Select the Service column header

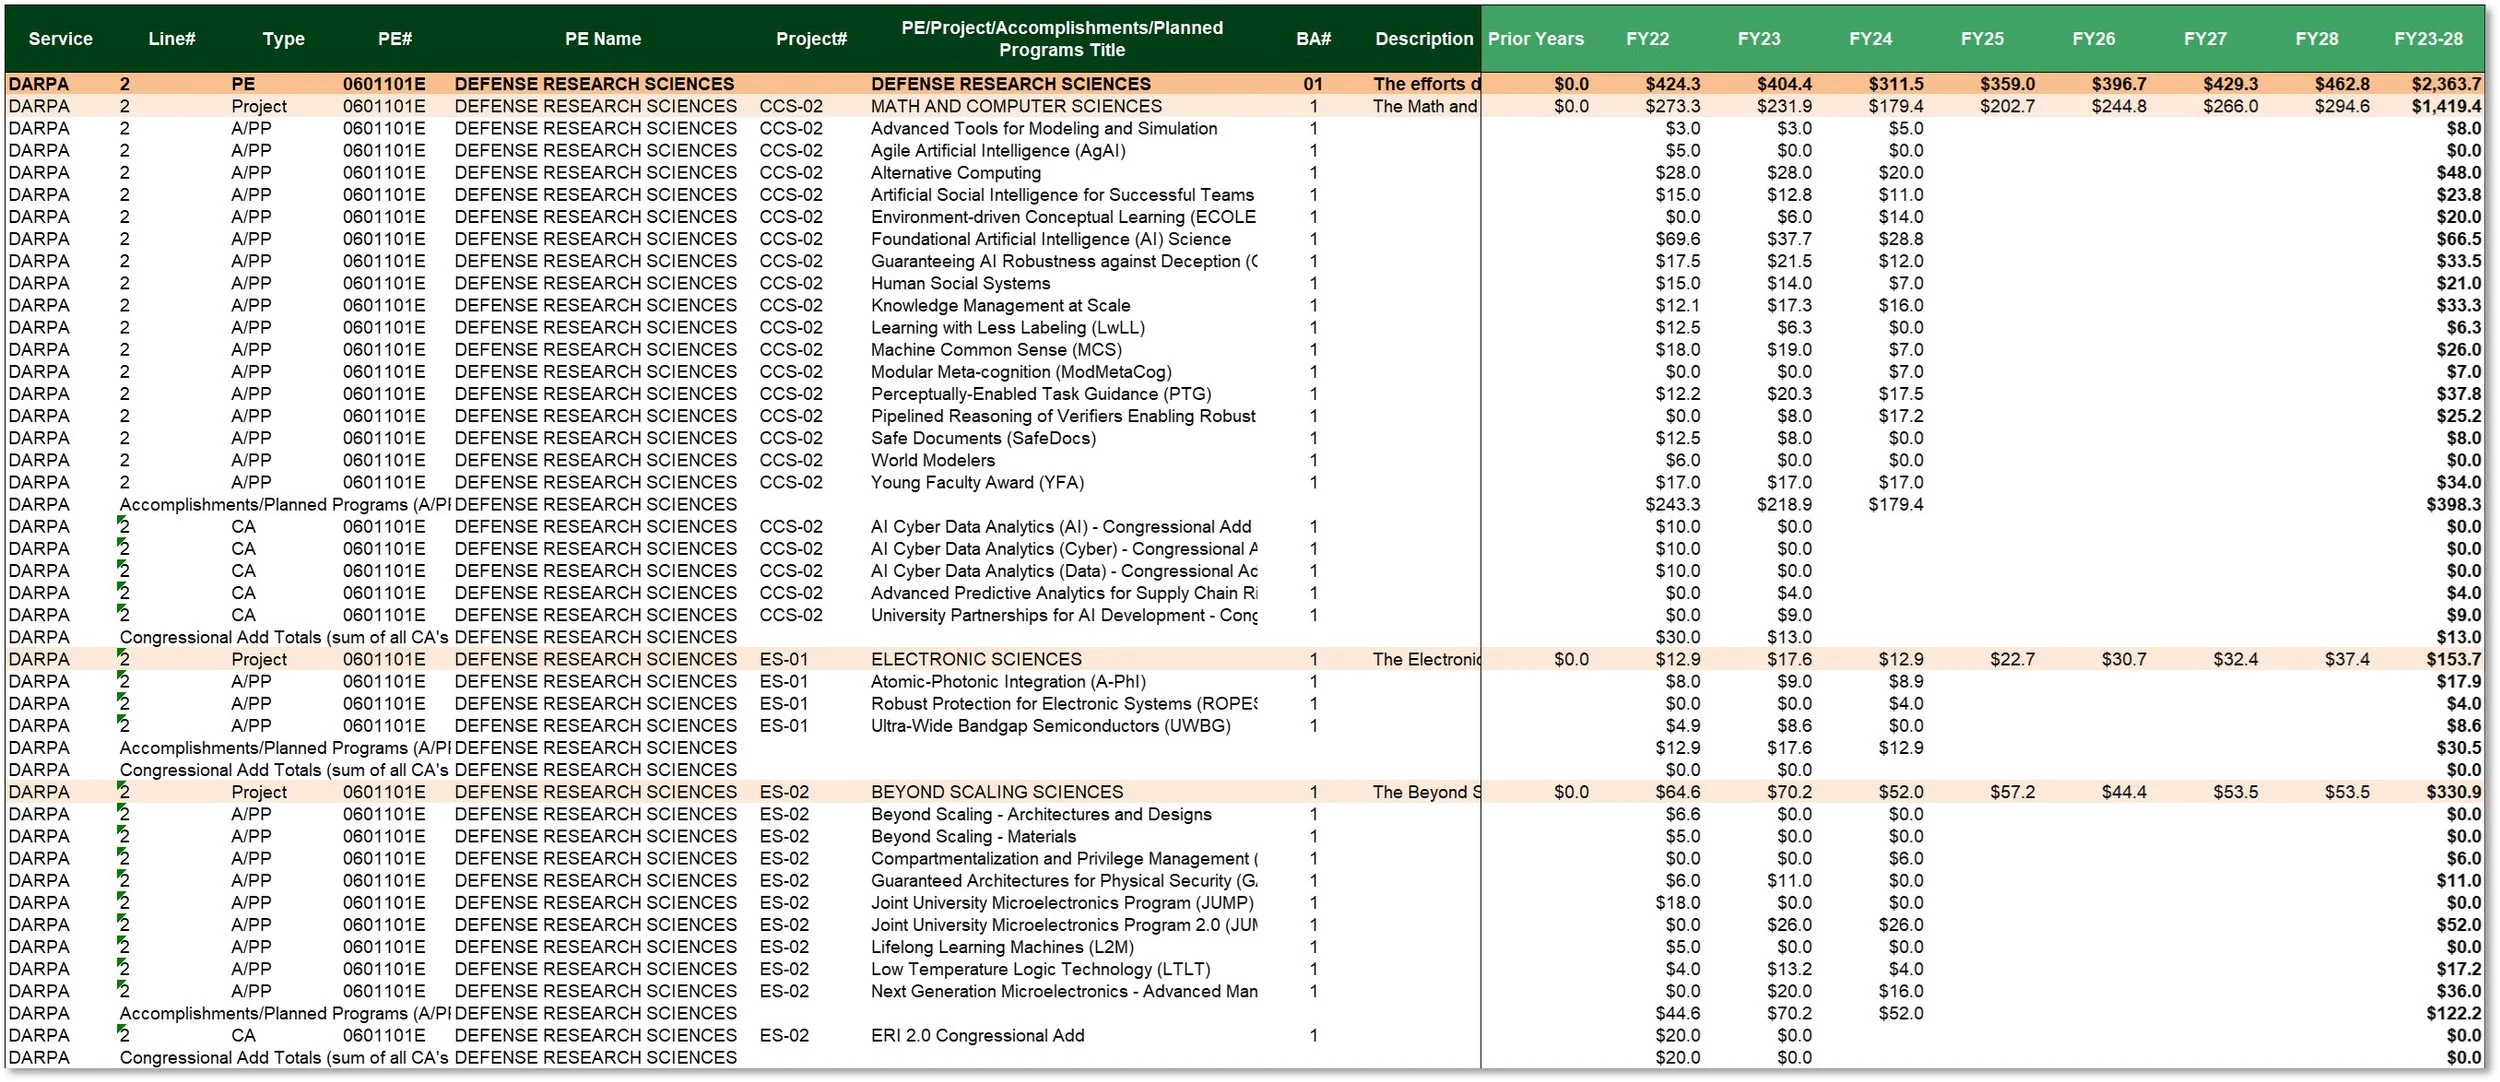click(60, 38)
